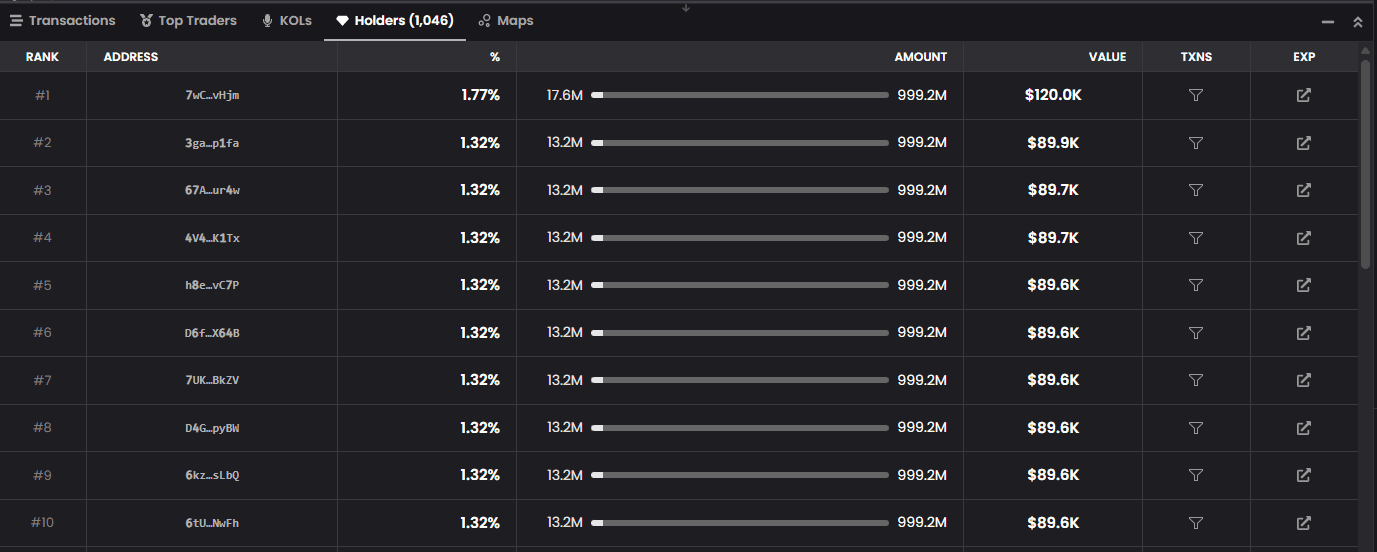Open explorer link for rank #1 holder
Screen dimensions: 1377x552
[x=1303, y=95]
